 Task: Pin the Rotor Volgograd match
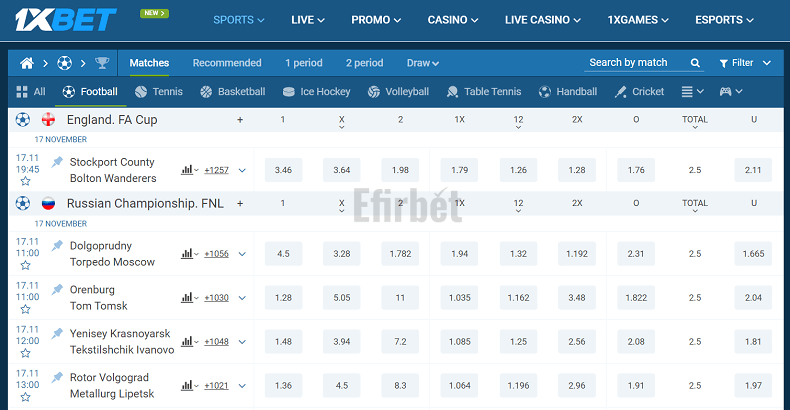click(57, 377)
